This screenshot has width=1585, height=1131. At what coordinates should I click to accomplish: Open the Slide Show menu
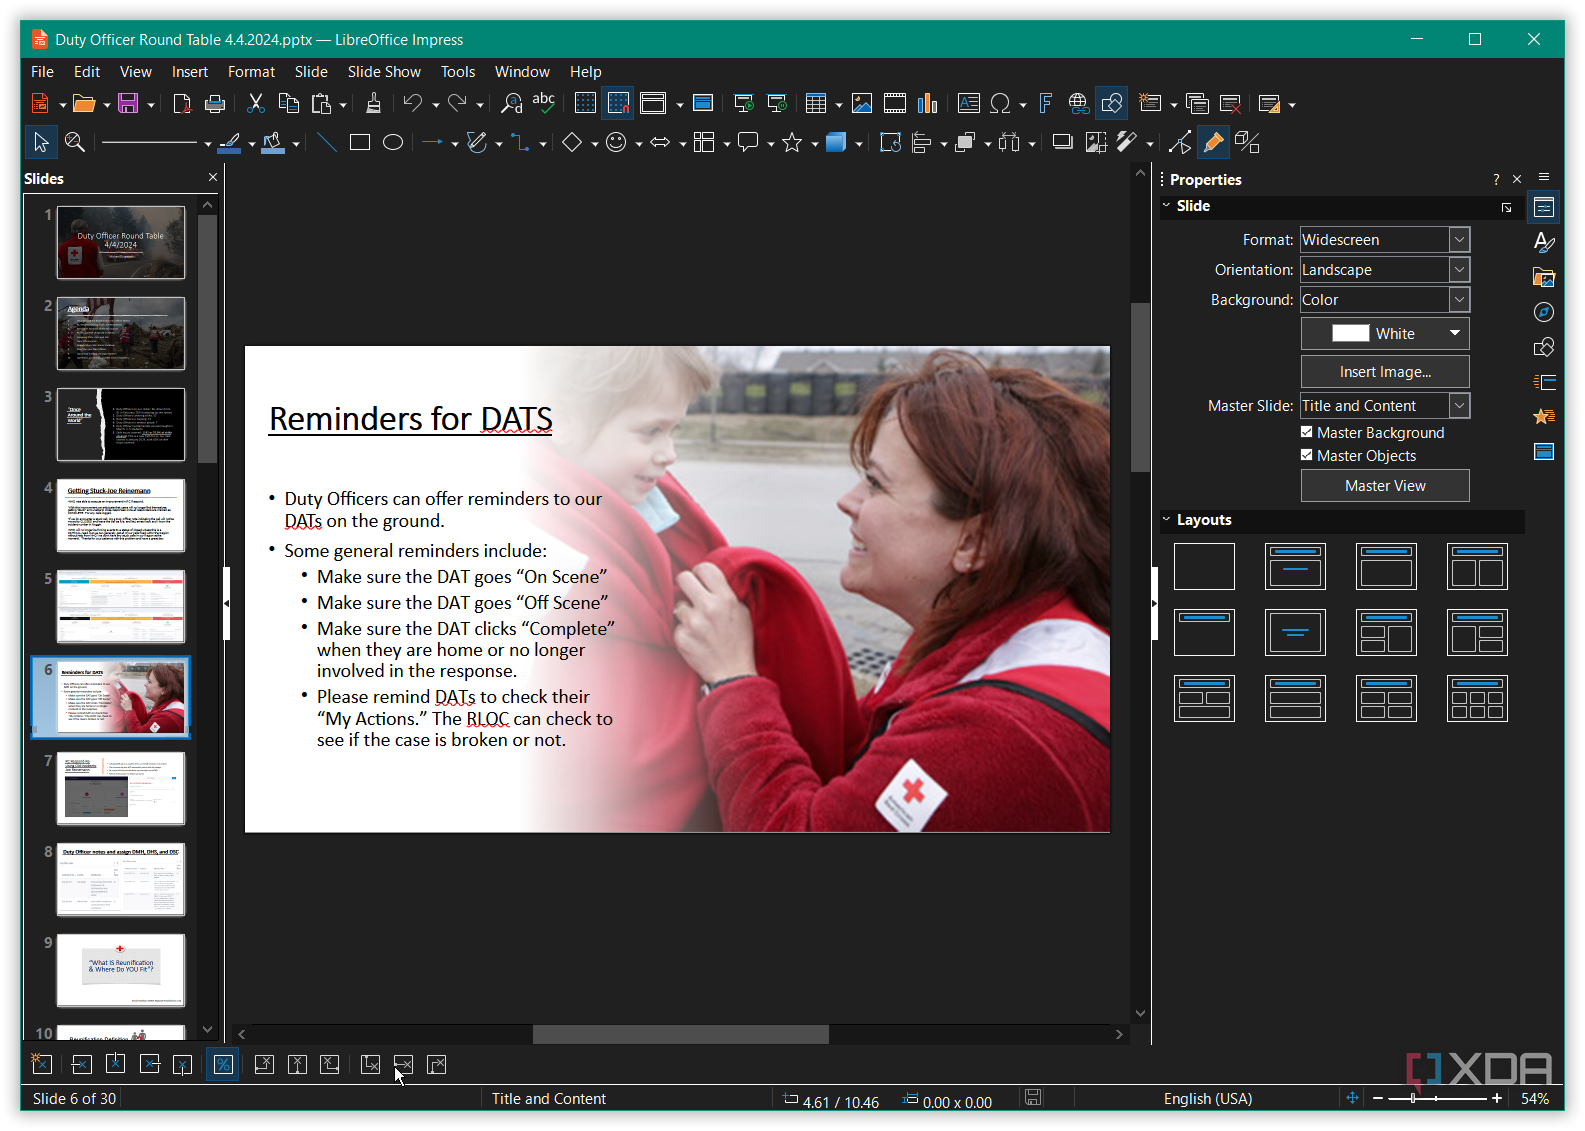384,72
